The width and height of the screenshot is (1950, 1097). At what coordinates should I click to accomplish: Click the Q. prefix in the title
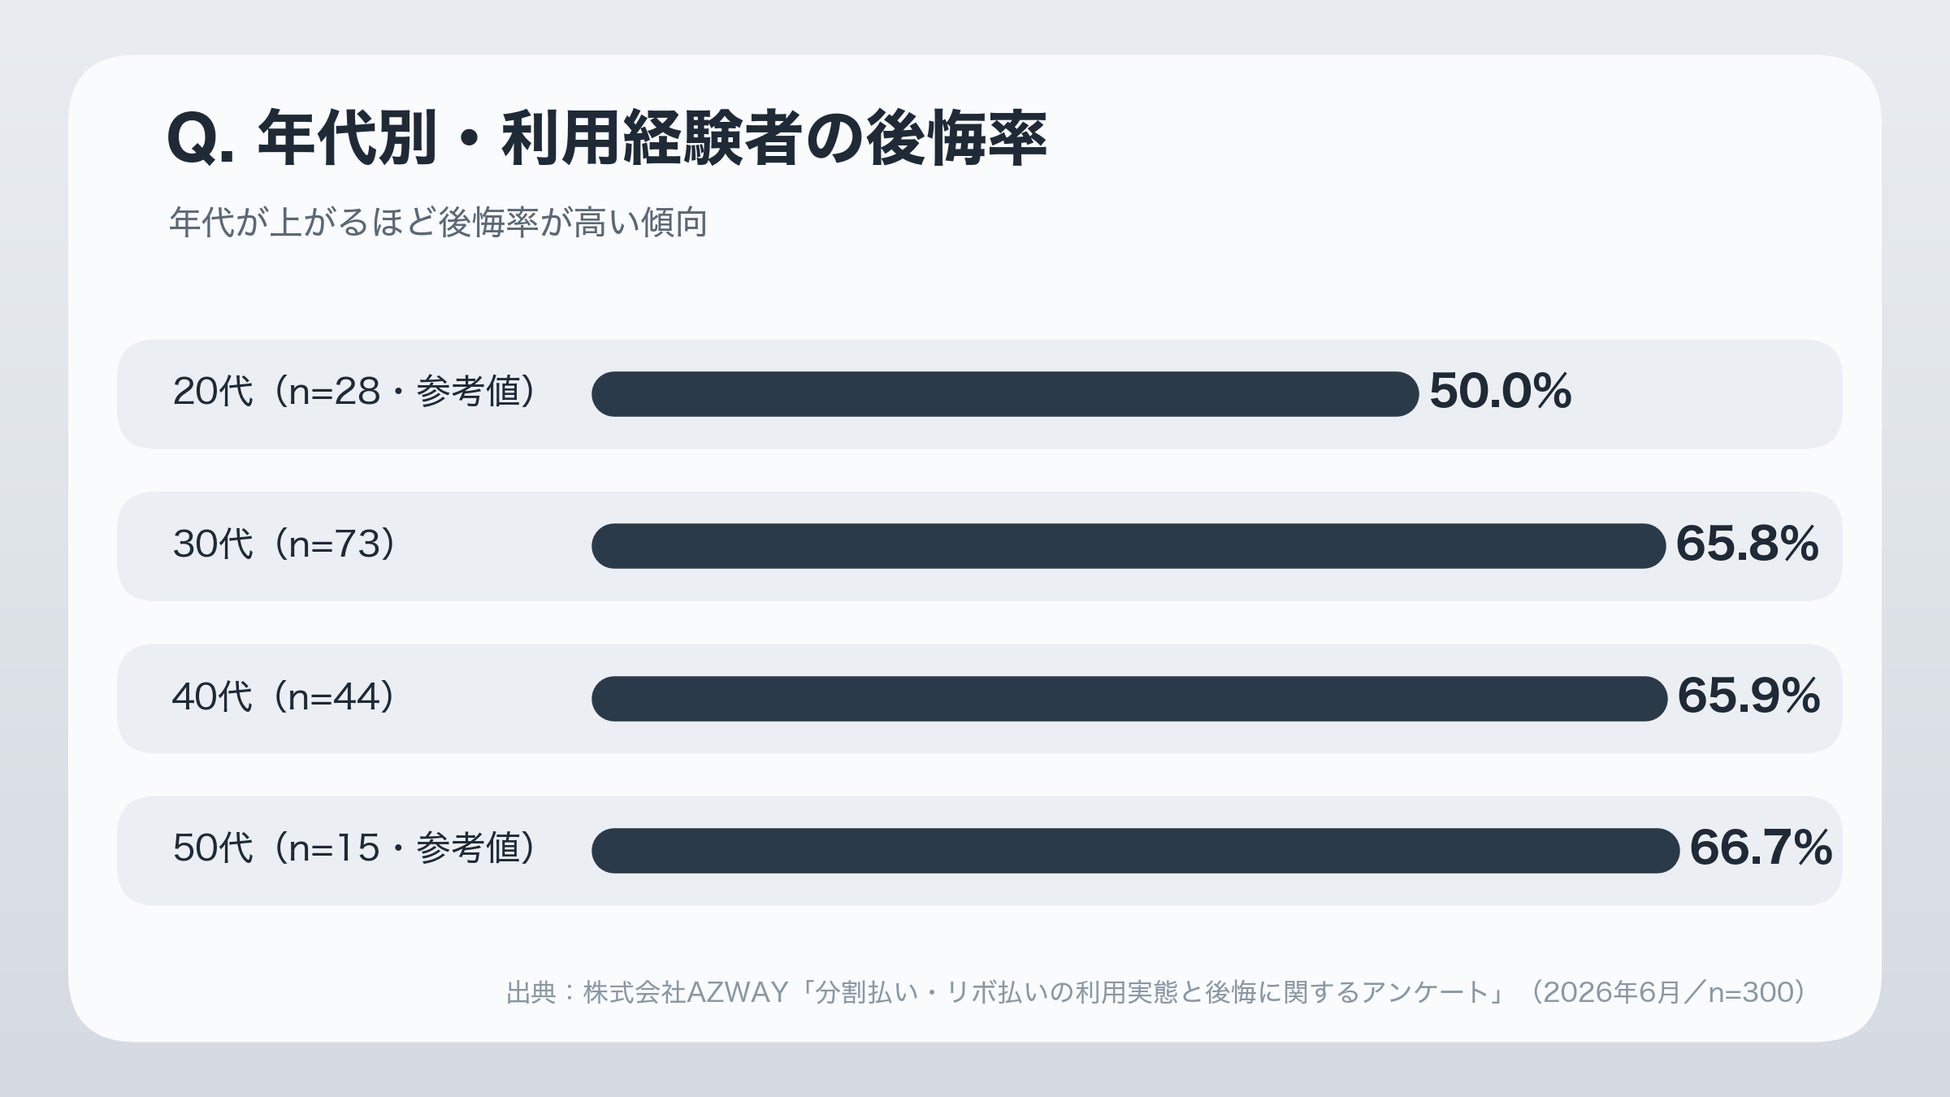(201, 138)
